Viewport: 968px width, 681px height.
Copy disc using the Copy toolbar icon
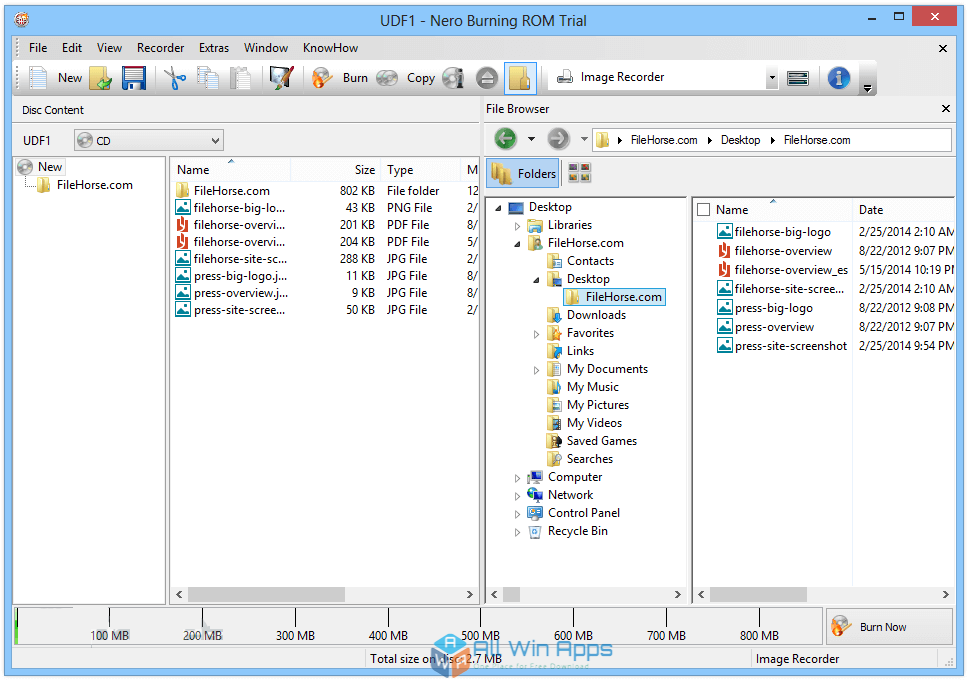click(x=387, y=78)
